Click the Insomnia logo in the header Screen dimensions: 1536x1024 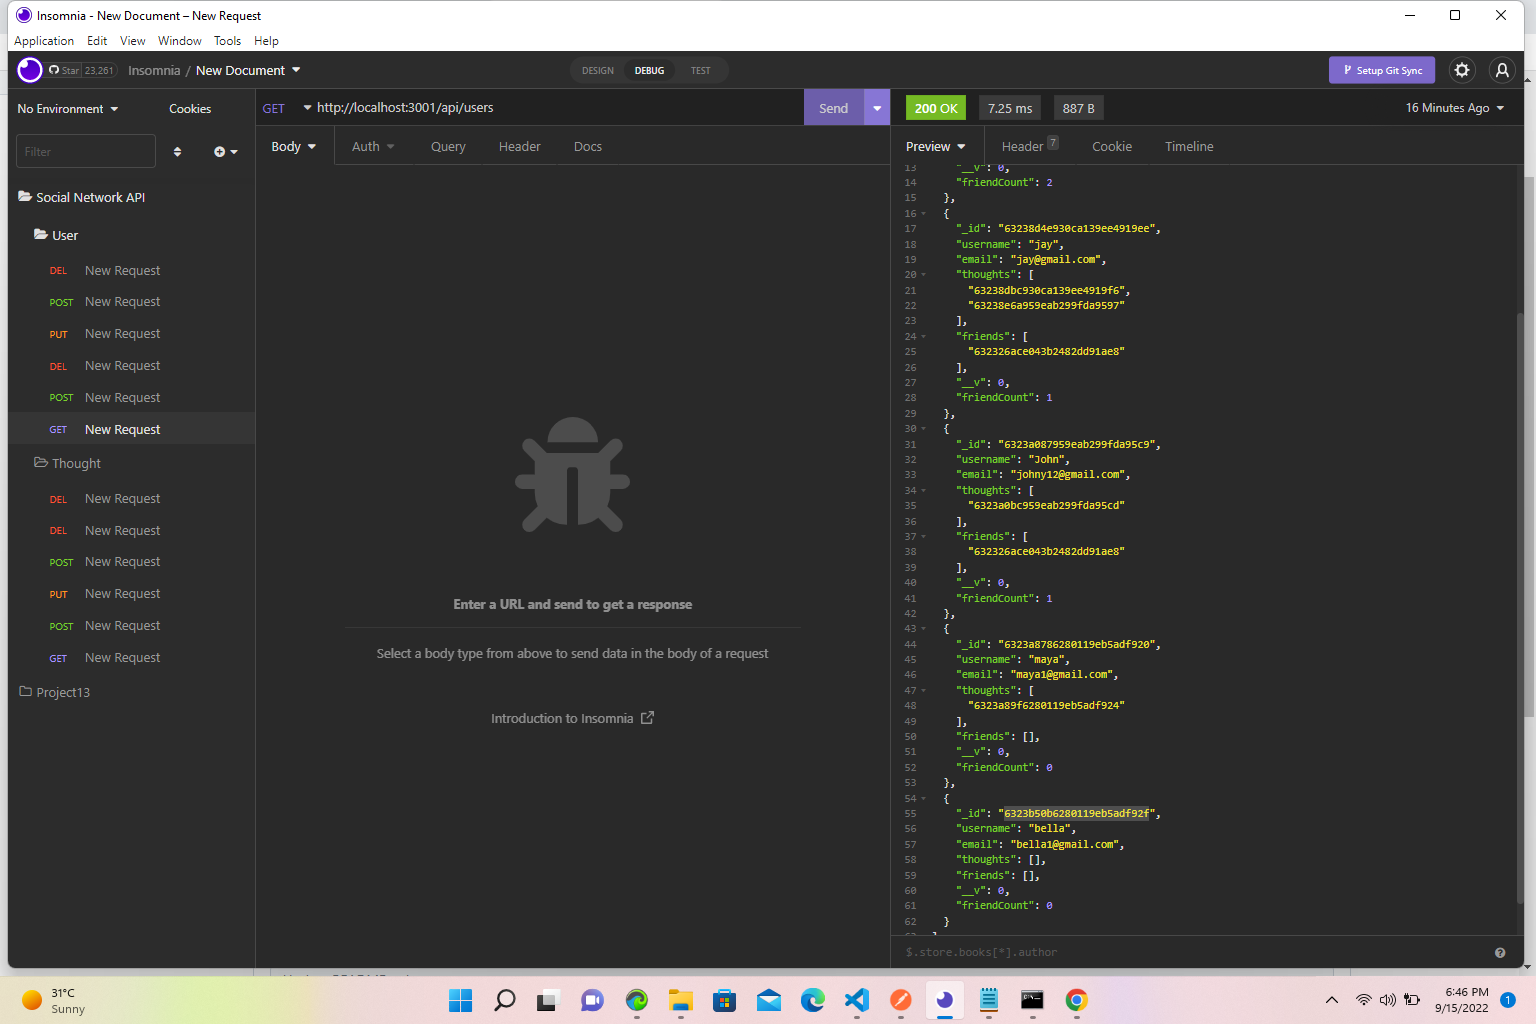coord(29,70)
